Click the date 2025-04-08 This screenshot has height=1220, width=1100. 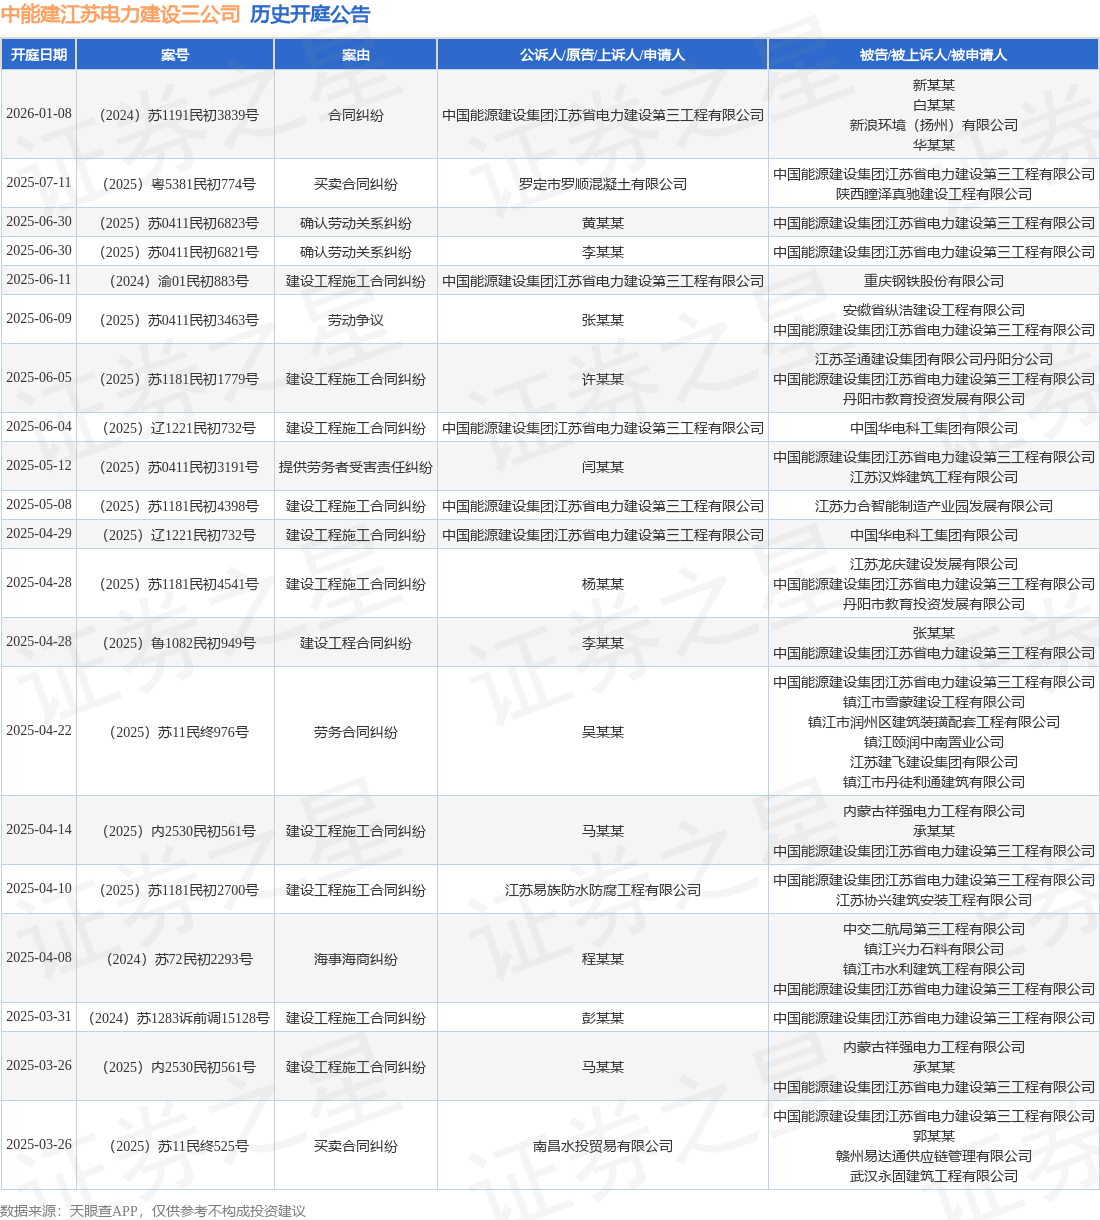point(39,958)
